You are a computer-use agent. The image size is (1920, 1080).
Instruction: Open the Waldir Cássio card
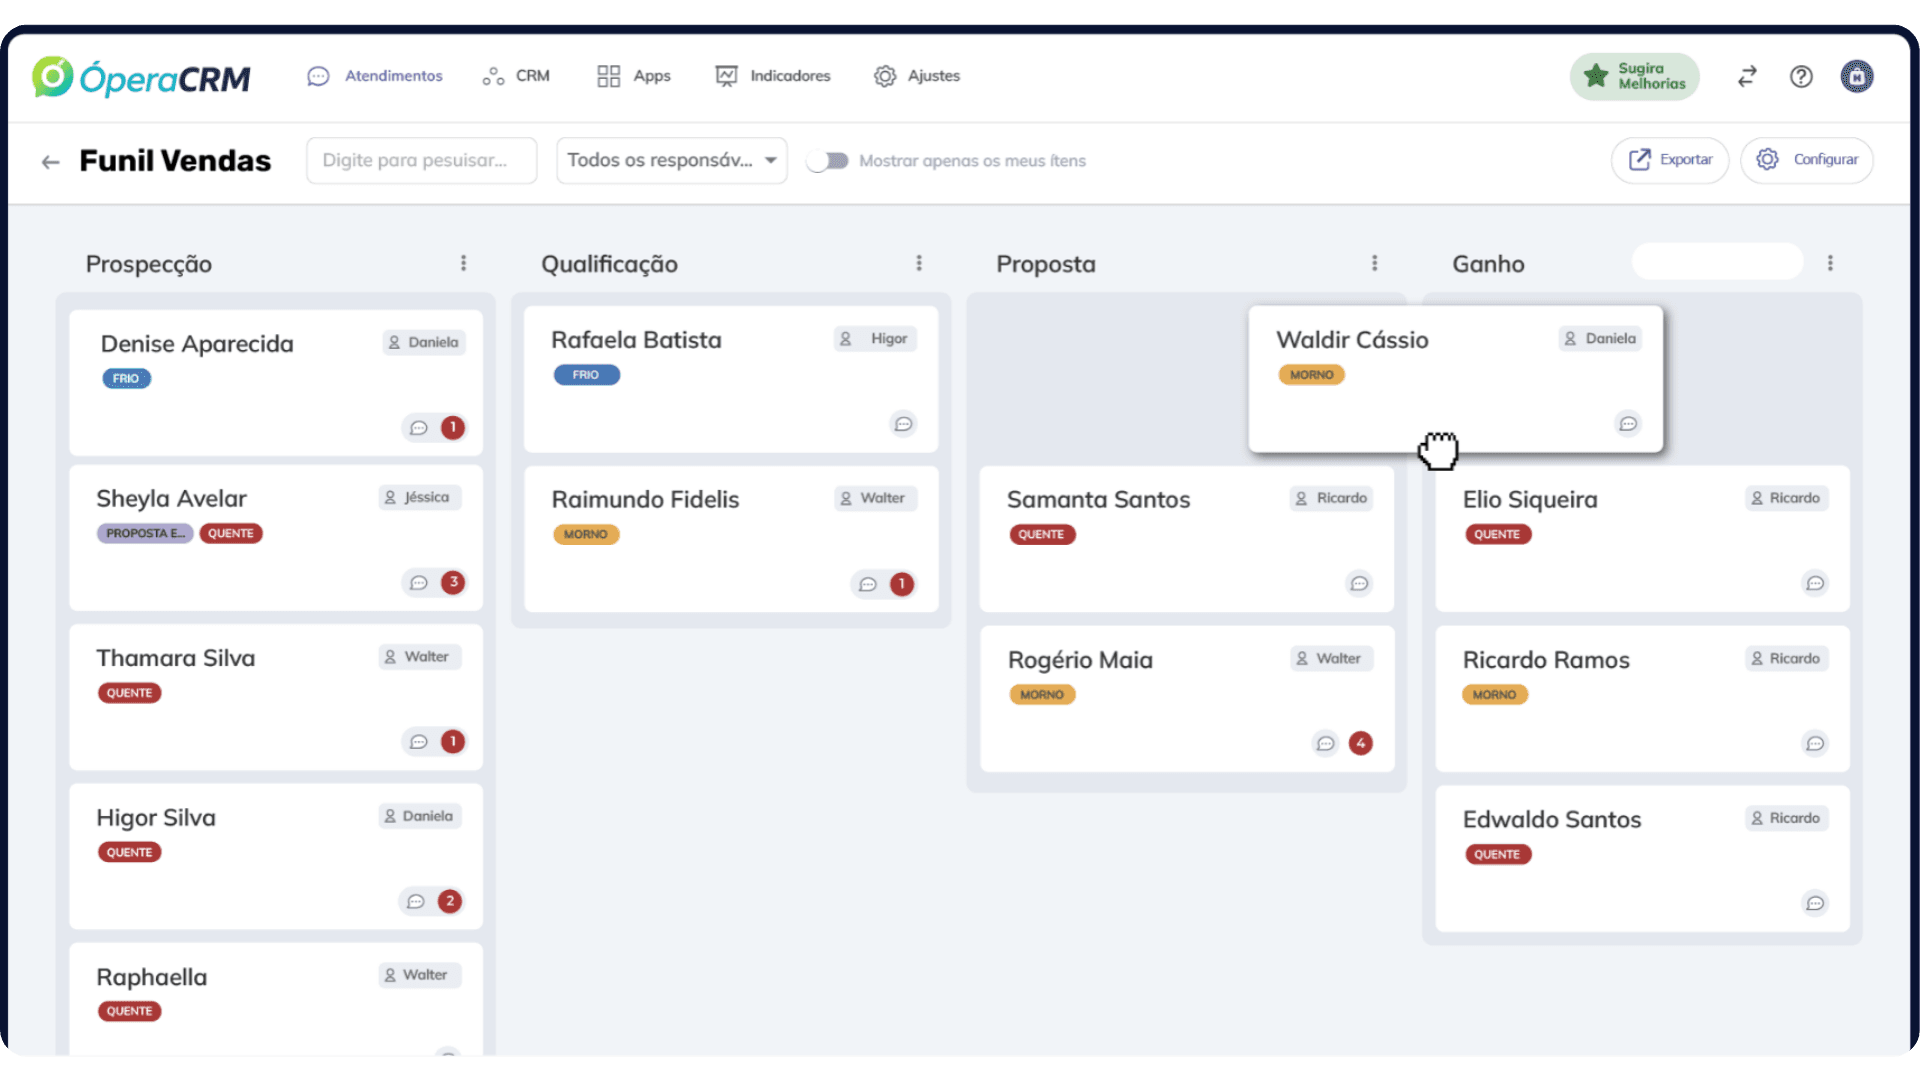coord(1455,380)
